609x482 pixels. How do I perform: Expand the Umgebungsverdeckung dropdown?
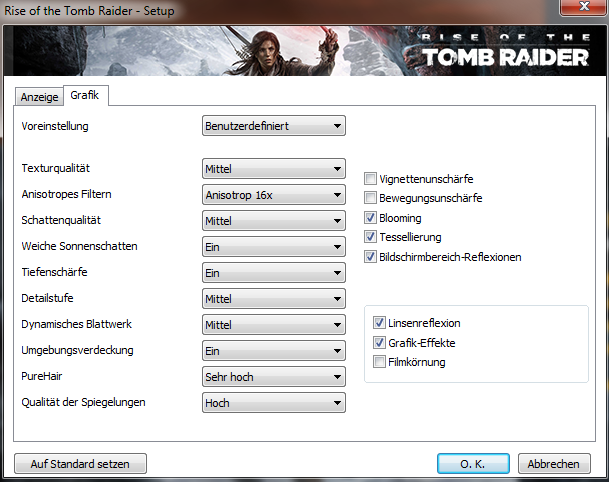coord(274,351)
